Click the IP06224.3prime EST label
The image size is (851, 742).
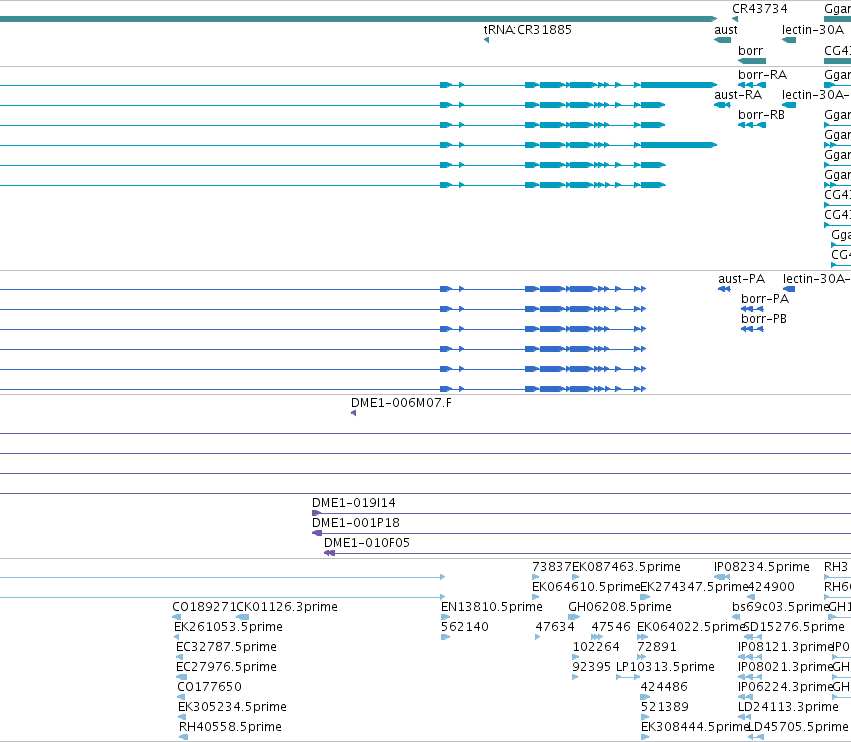tap(785, 687)
